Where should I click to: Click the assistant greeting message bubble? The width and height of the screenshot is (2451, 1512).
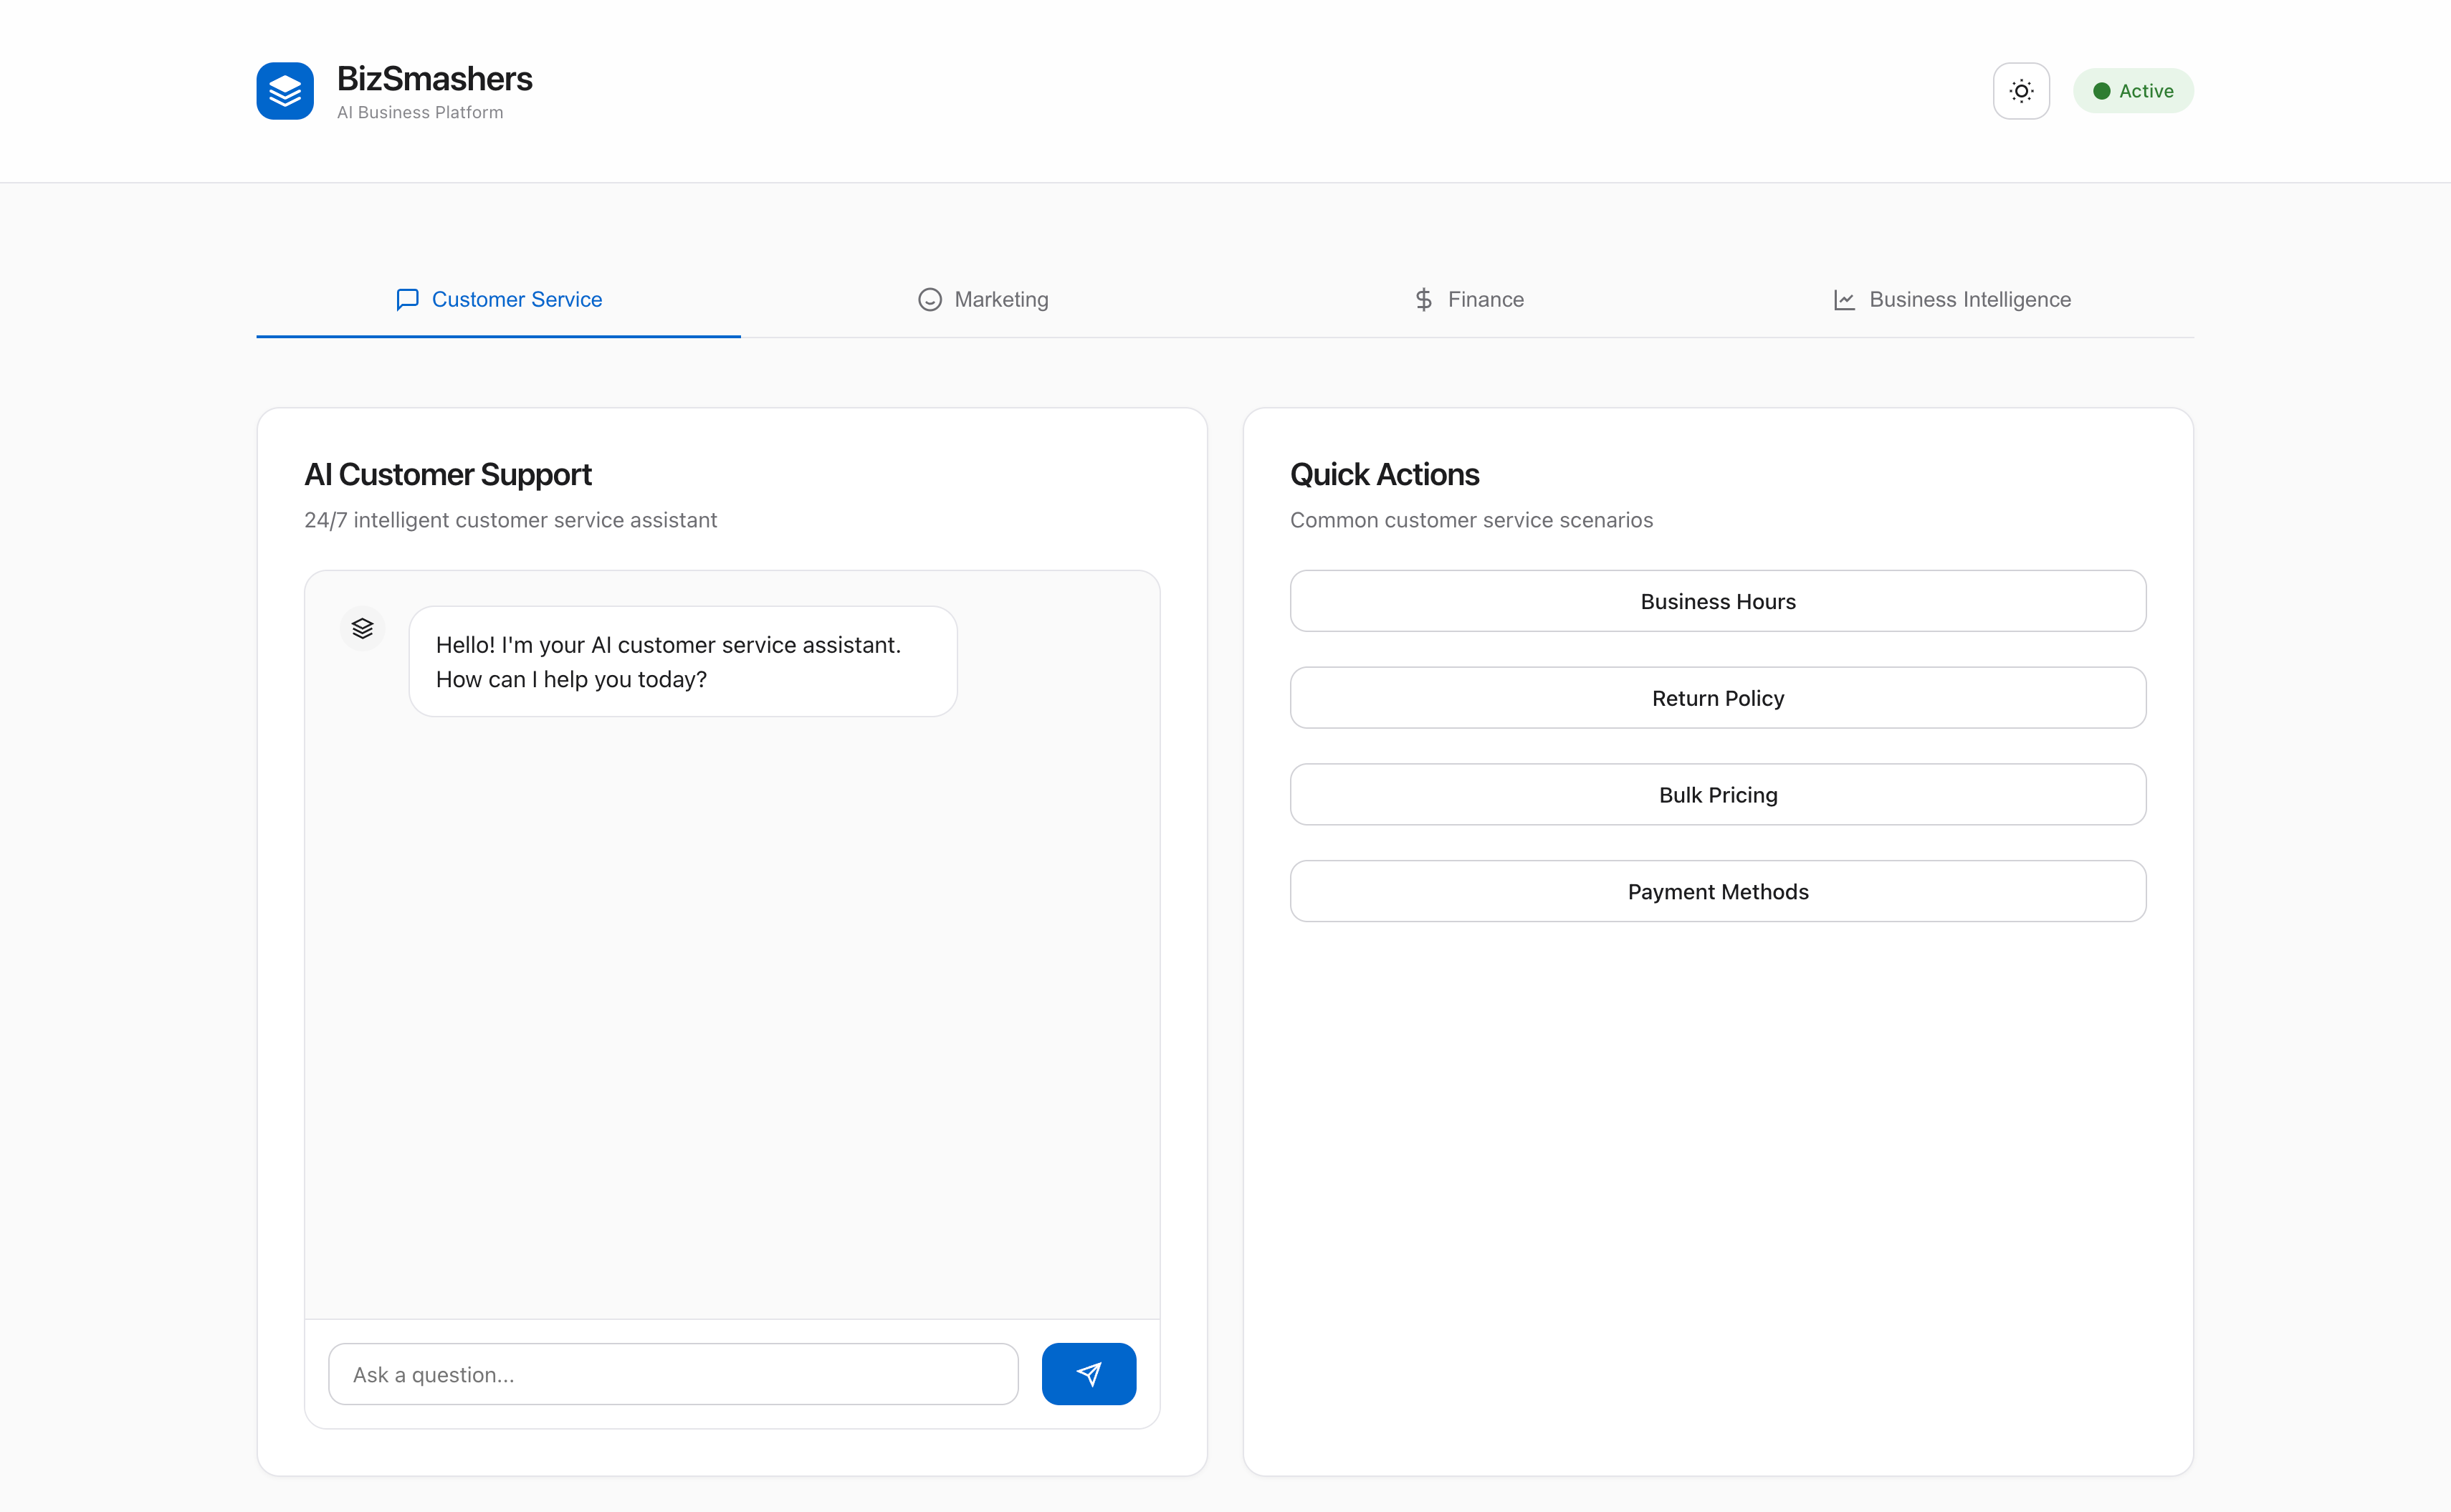(x=682, y=661)
